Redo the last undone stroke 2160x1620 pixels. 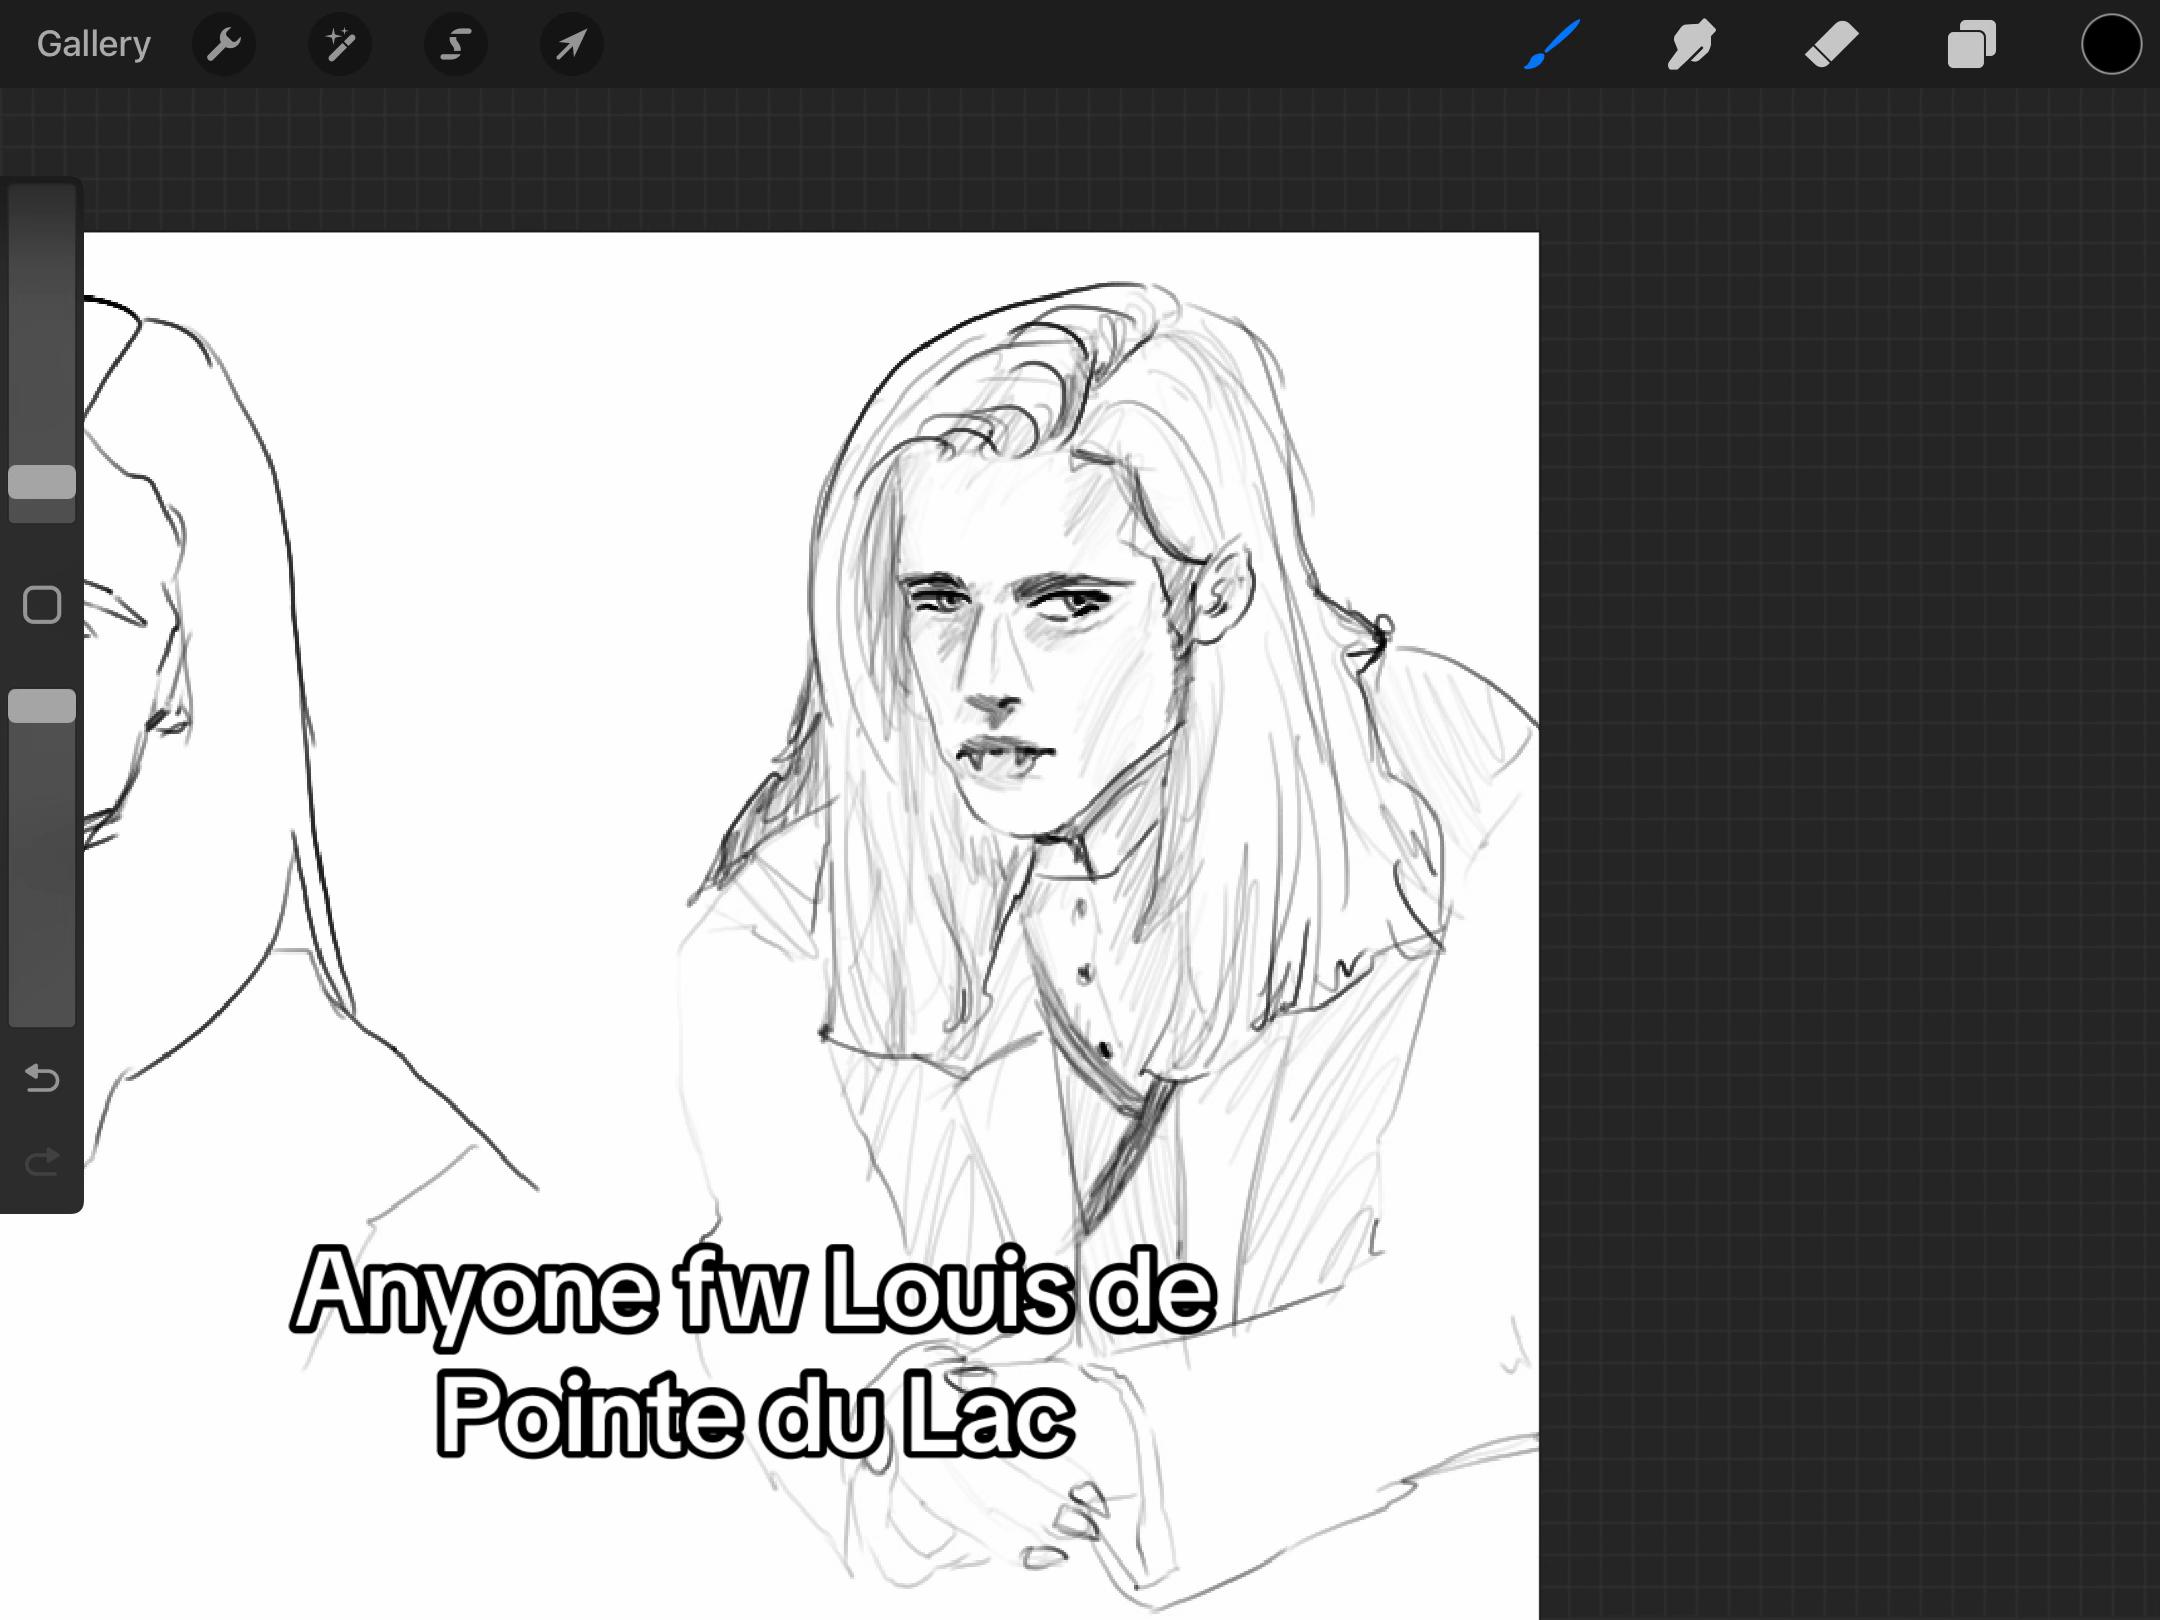coord(42,1161)
